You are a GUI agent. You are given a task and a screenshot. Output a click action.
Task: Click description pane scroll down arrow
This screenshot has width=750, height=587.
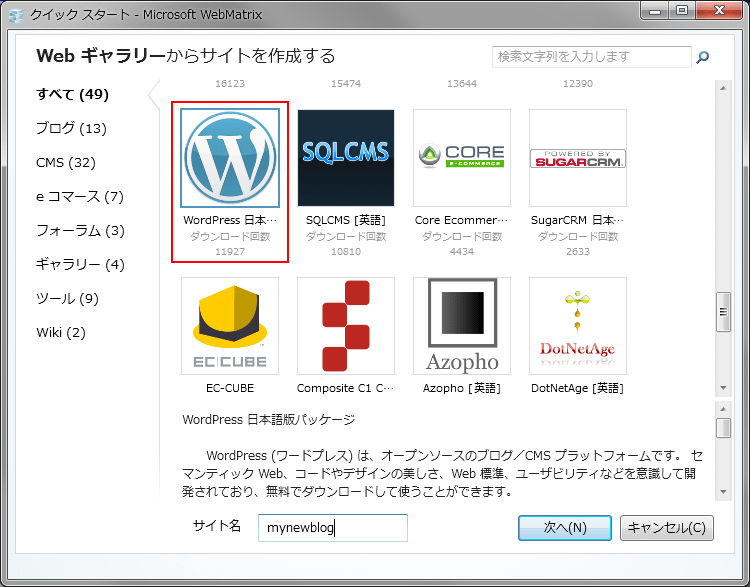(723, 492)
